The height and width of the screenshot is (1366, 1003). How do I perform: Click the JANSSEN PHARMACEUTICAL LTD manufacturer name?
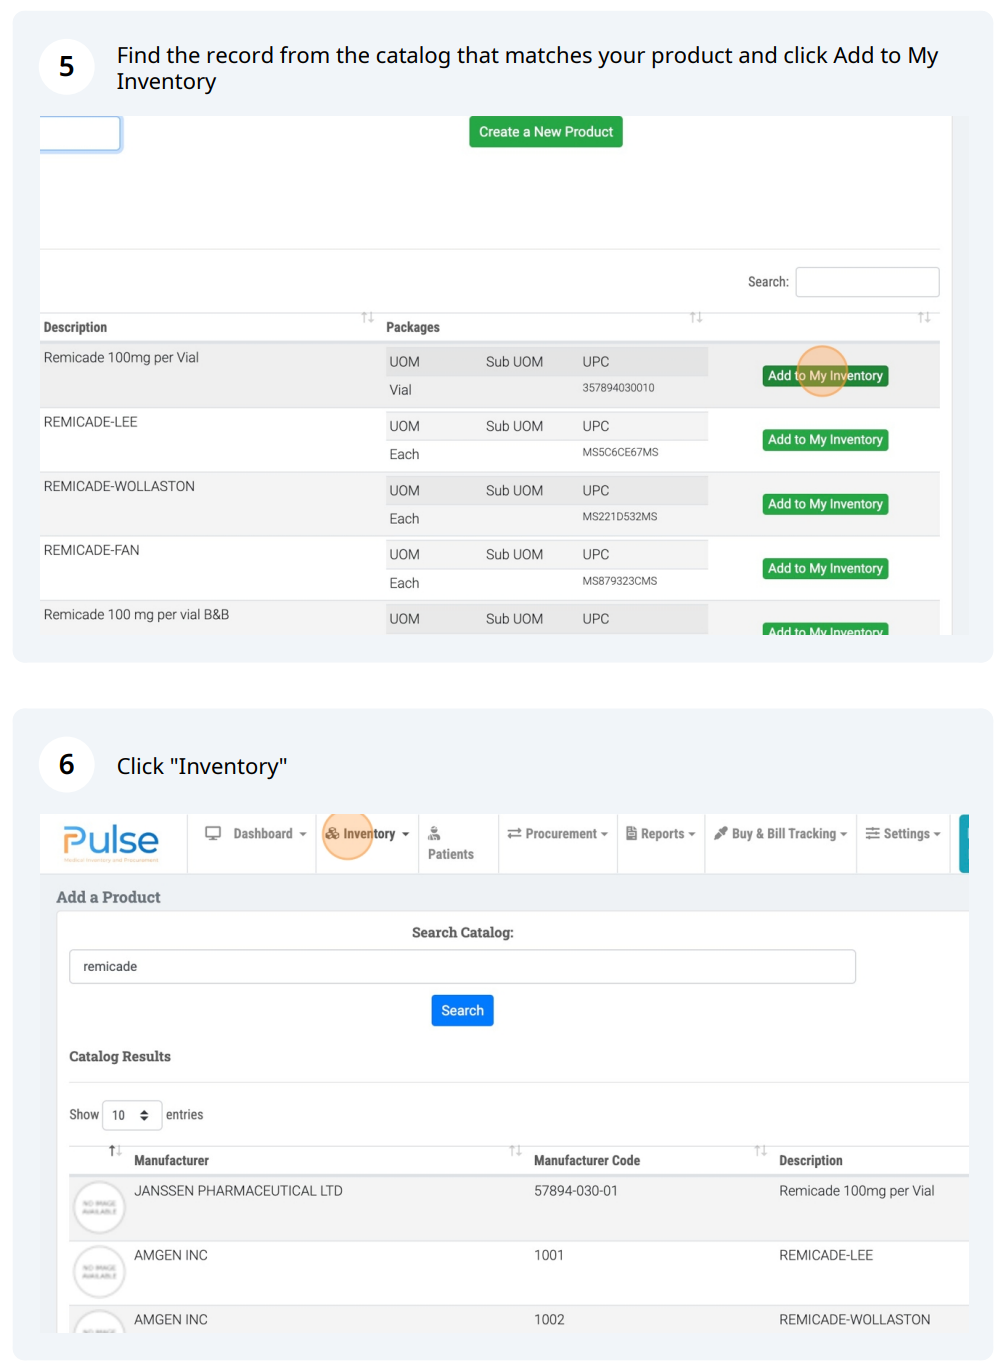tap(239, 1191)
